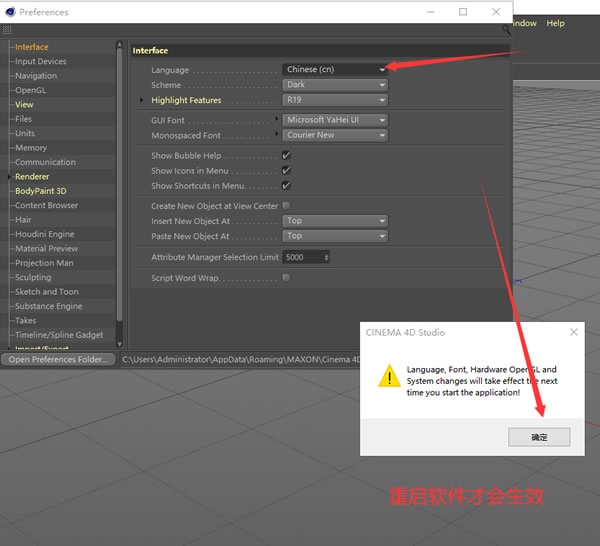
Task: Open the Help menu
Action: tap(555, 23)
